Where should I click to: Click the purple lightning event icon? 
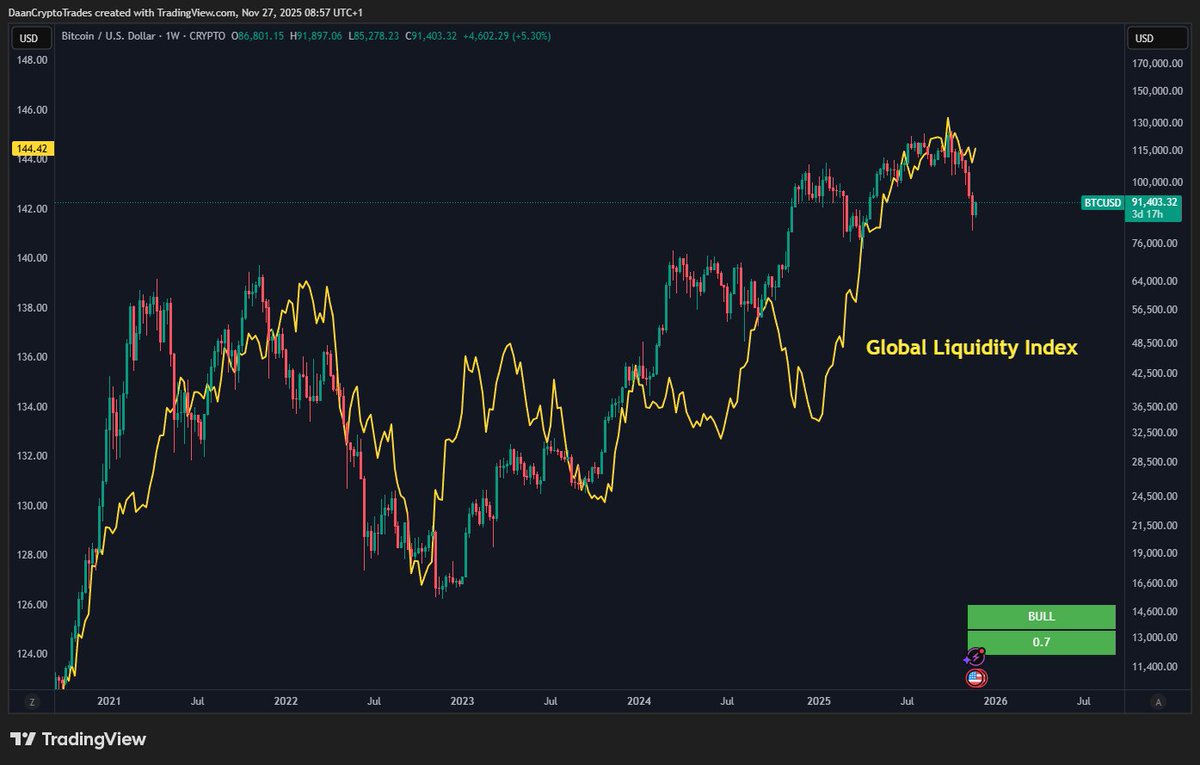click(x=975, y=657)
